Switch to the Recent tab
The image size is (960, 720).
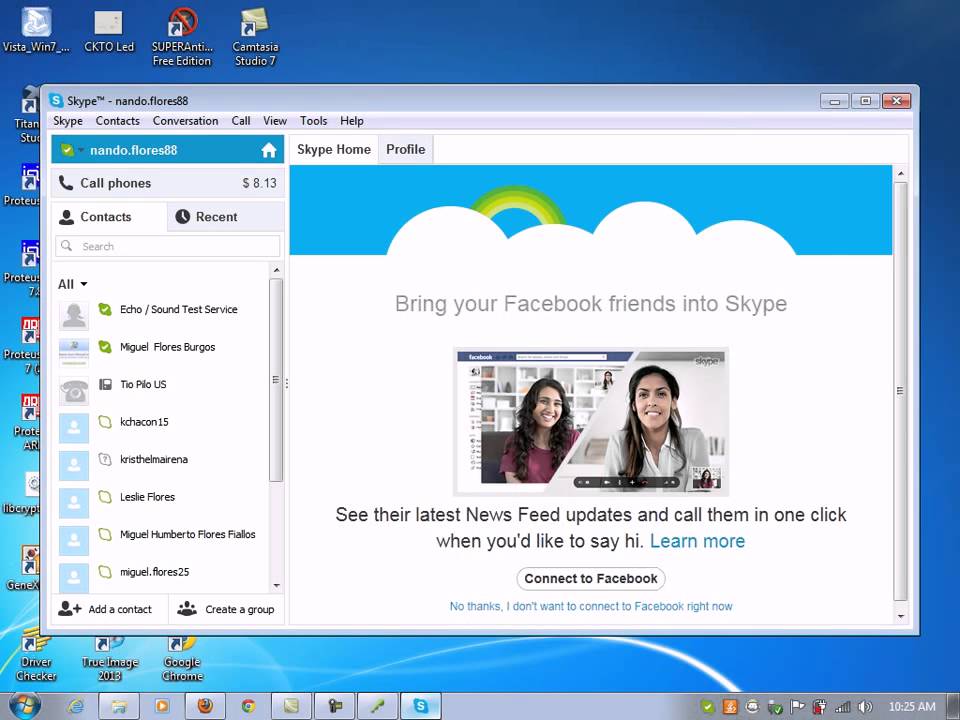[x=225, y=217]
